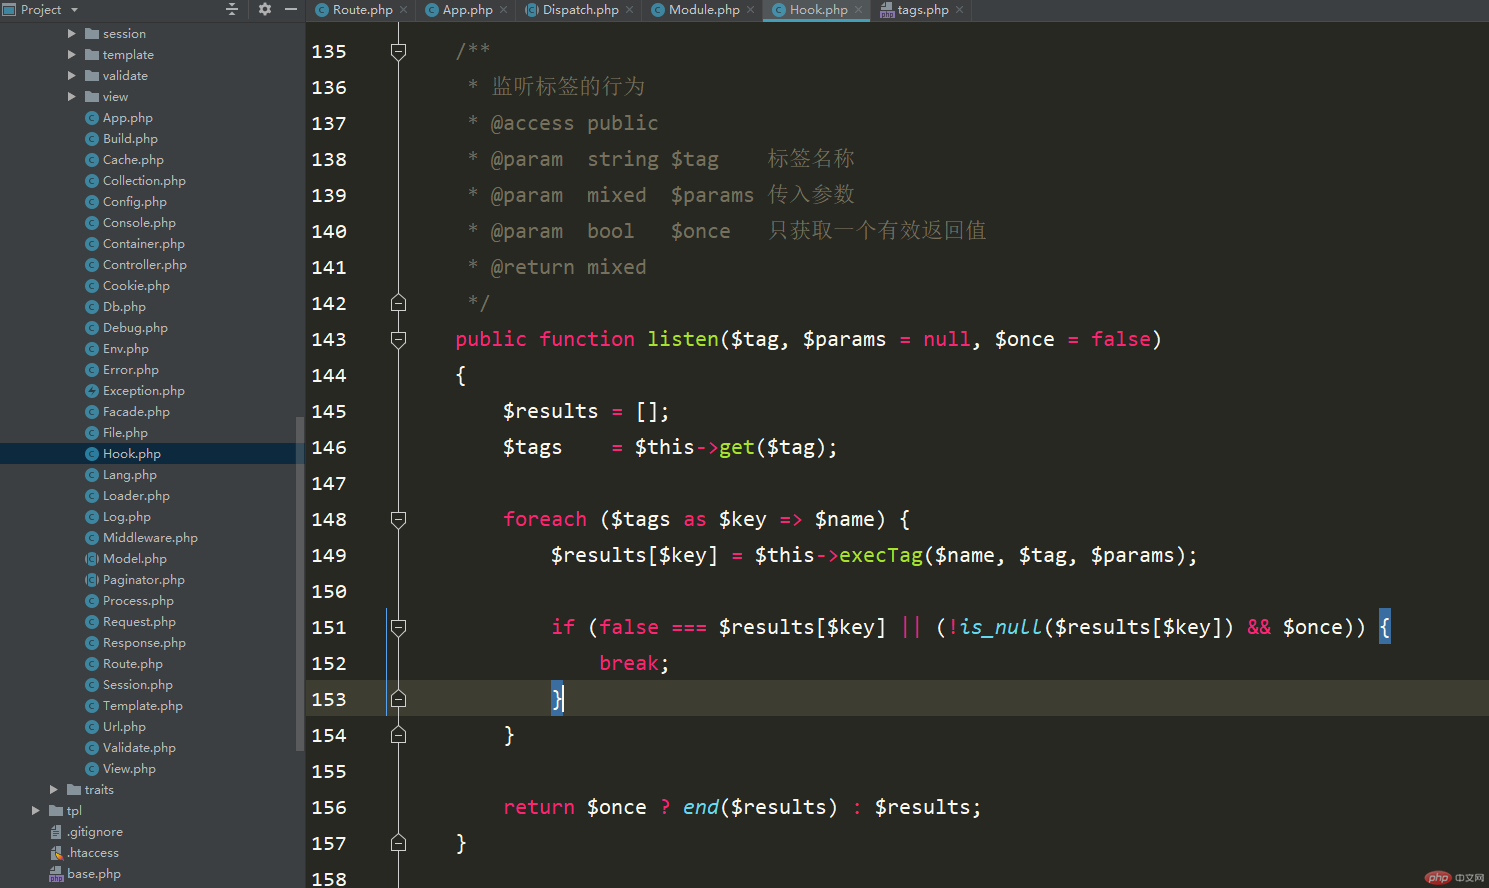Click the Paginator.php abstract class icon
Image resolution: width=1489 pixels, height=888 pixels.
coord(92,580)
